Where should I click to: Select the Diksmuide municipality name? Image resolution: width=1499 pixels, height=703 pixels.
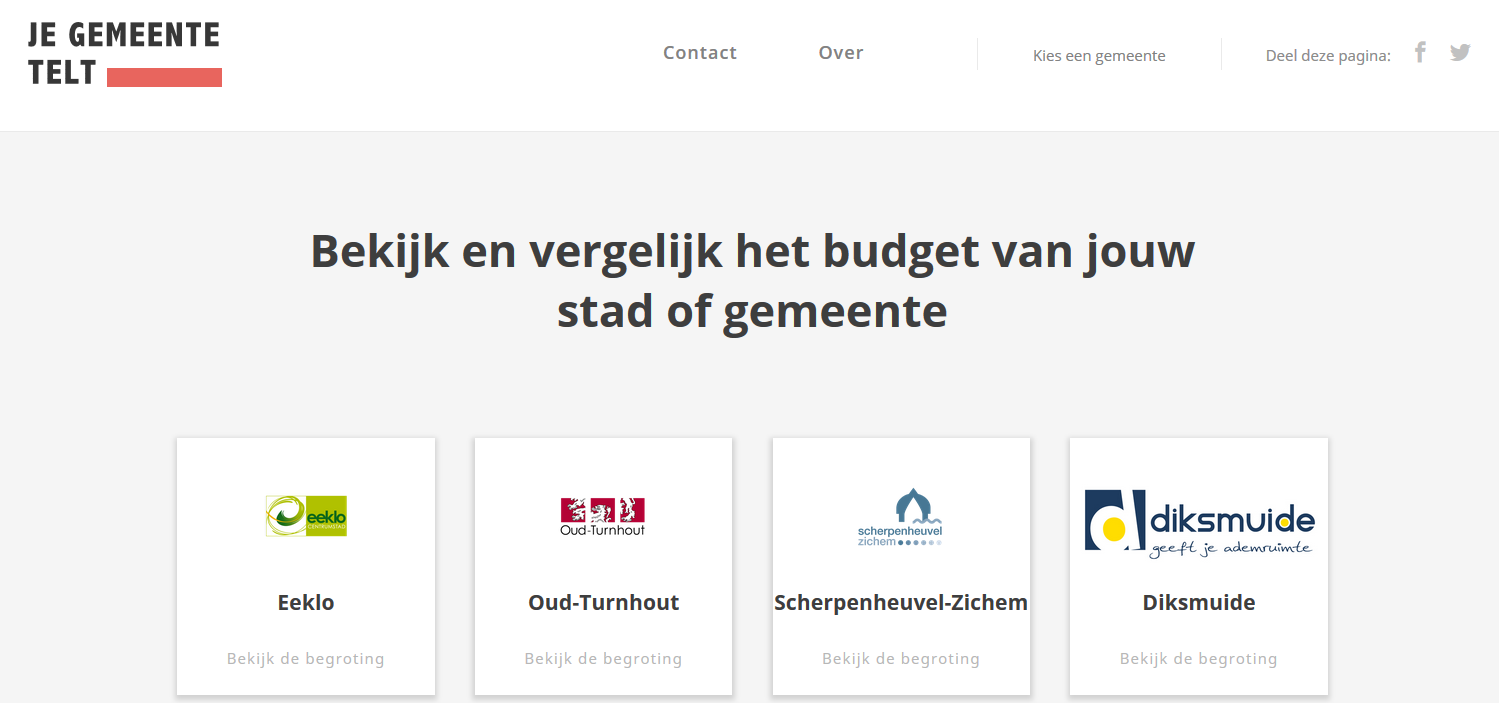click(x=1199, y=603)
